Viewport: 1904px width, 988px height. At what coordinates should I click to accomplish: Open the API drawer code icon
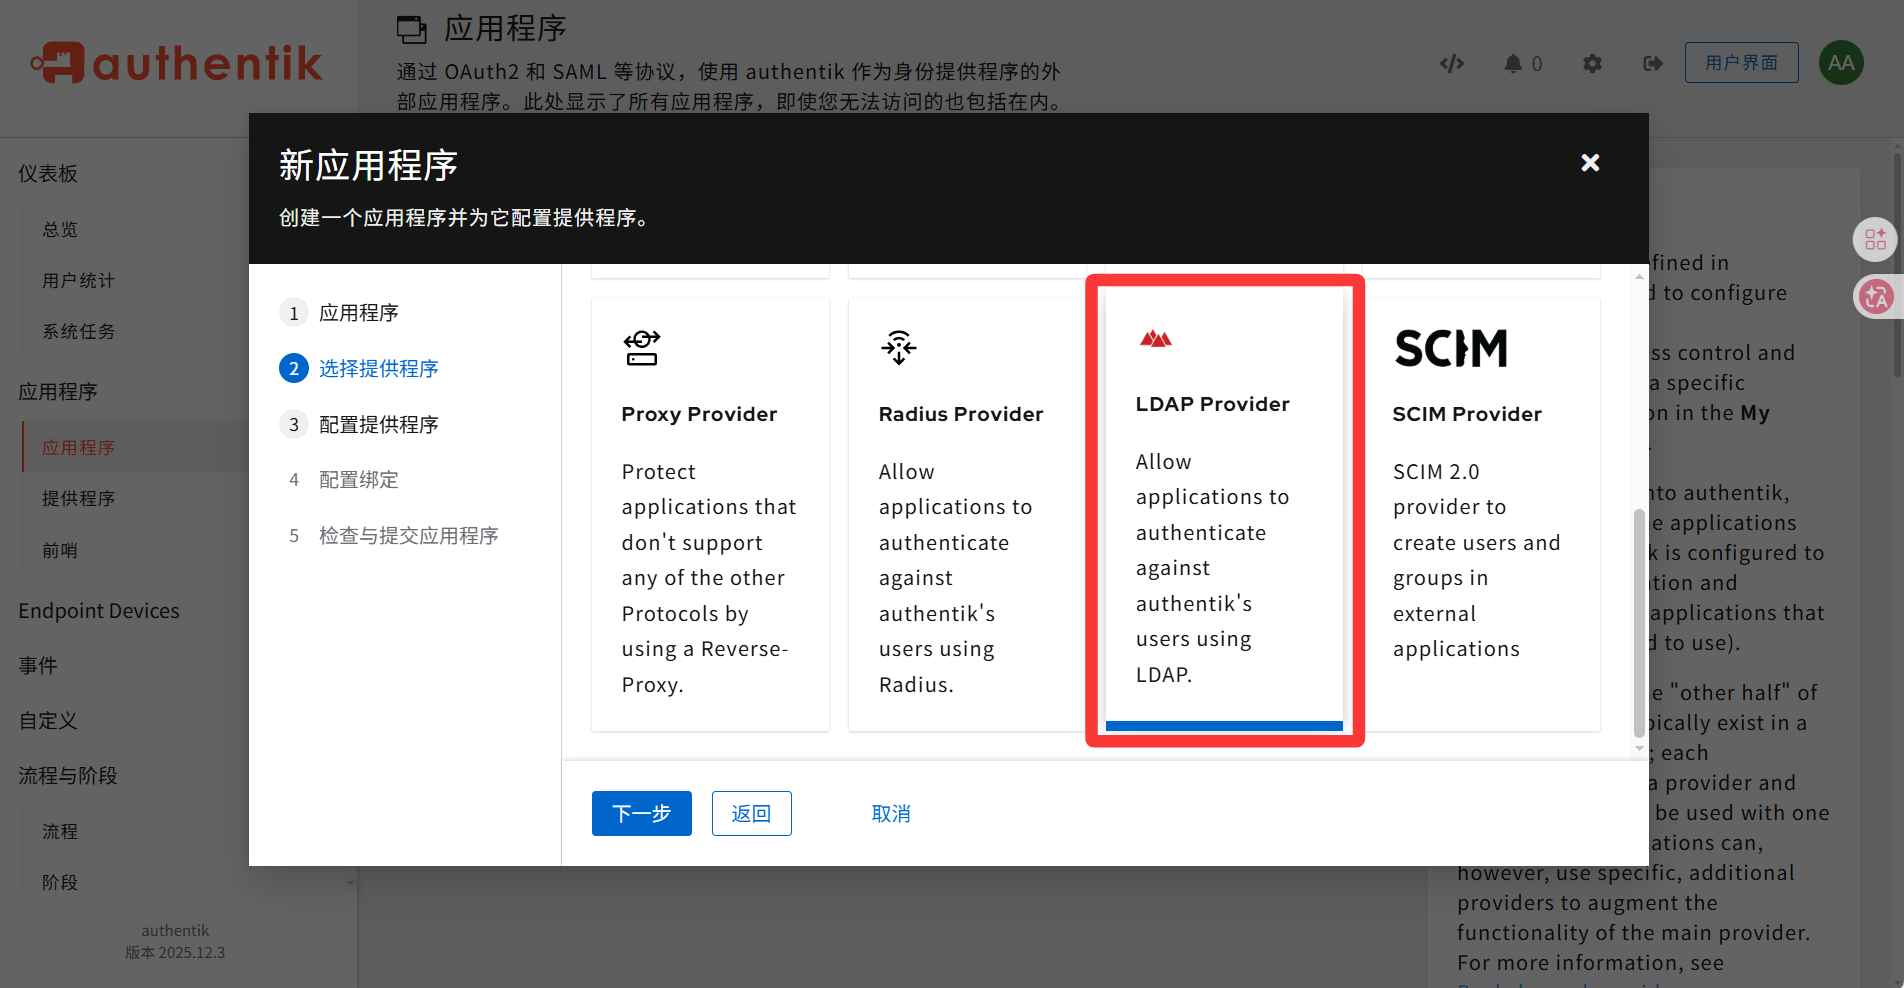tap(1451, 64)
